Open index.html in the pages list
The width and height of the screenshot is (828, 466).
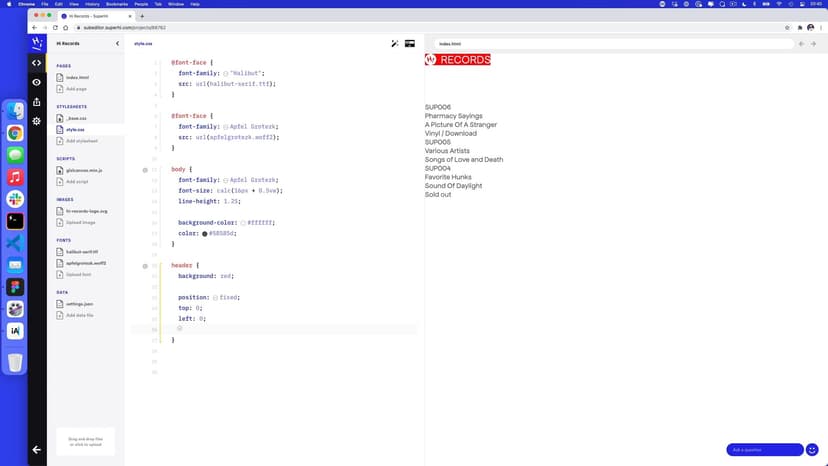(77, 77)
